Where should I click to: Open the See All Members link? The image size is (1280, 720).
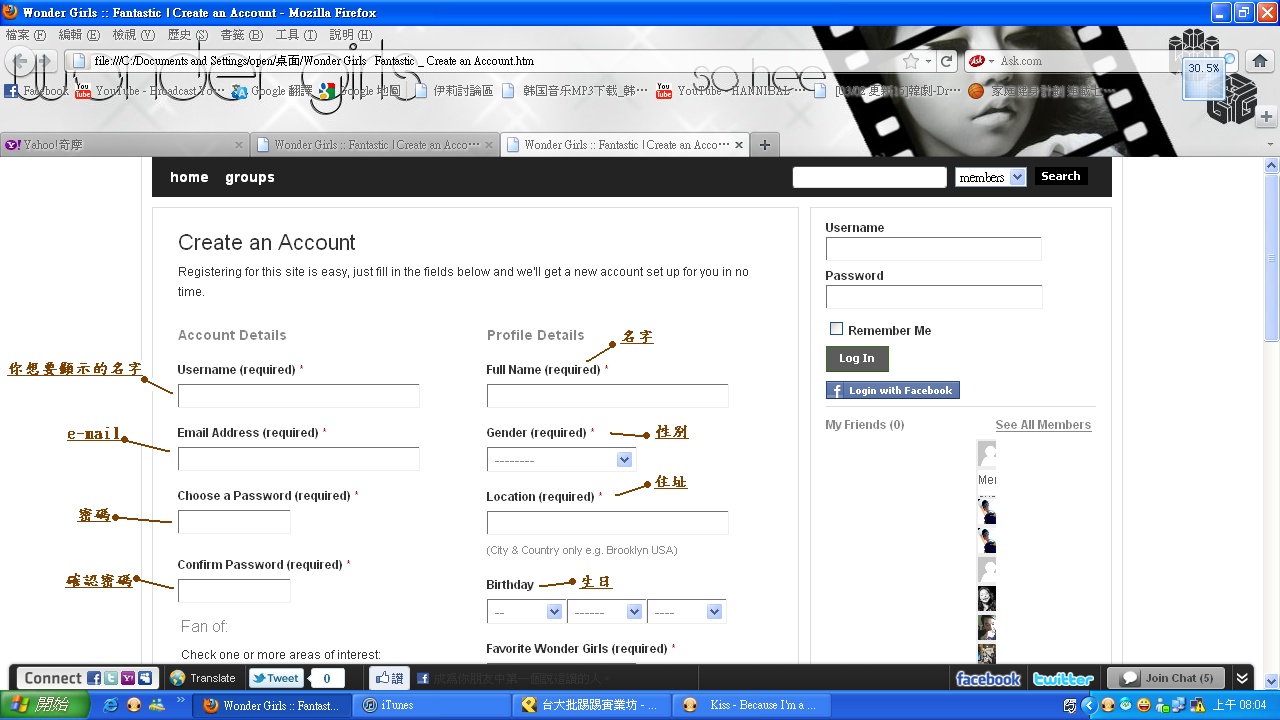(1043, 425)
